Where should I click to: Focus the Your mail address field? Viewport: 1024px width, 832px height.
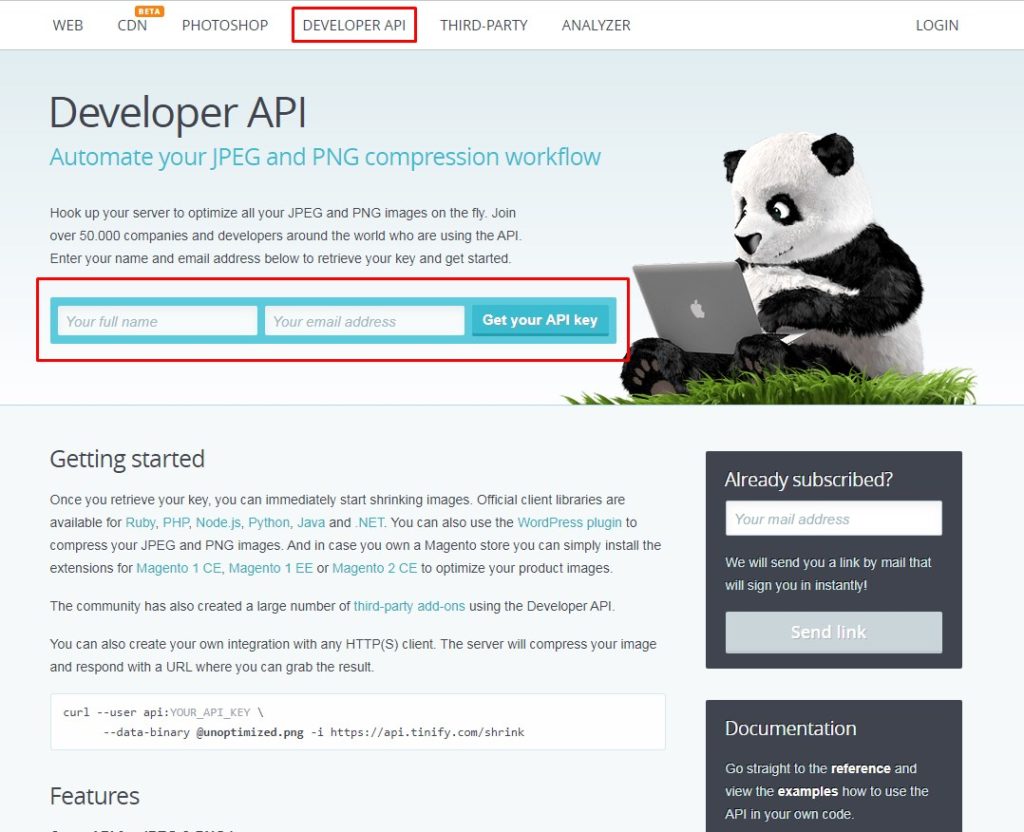pos(833,519)
